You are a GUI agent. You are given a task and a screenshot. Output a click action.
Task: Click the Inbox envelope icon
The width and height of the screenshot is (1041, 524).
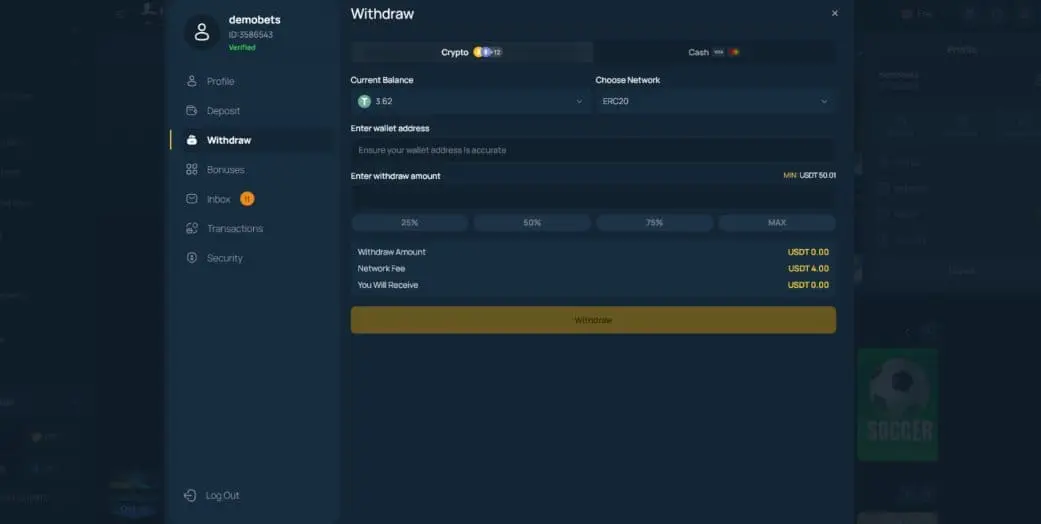[x=191, y=199]
